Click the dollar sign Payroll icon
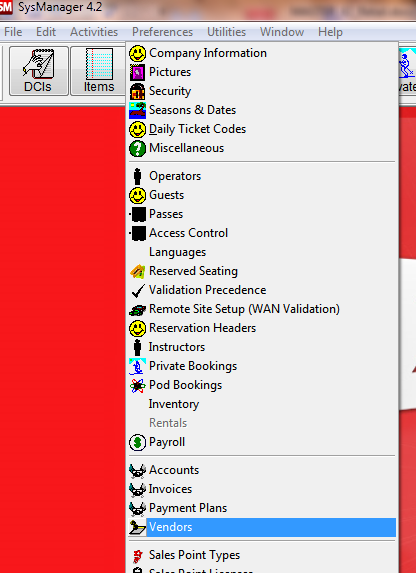The height and width of the screenshot is (573, 416). (137, 443)
